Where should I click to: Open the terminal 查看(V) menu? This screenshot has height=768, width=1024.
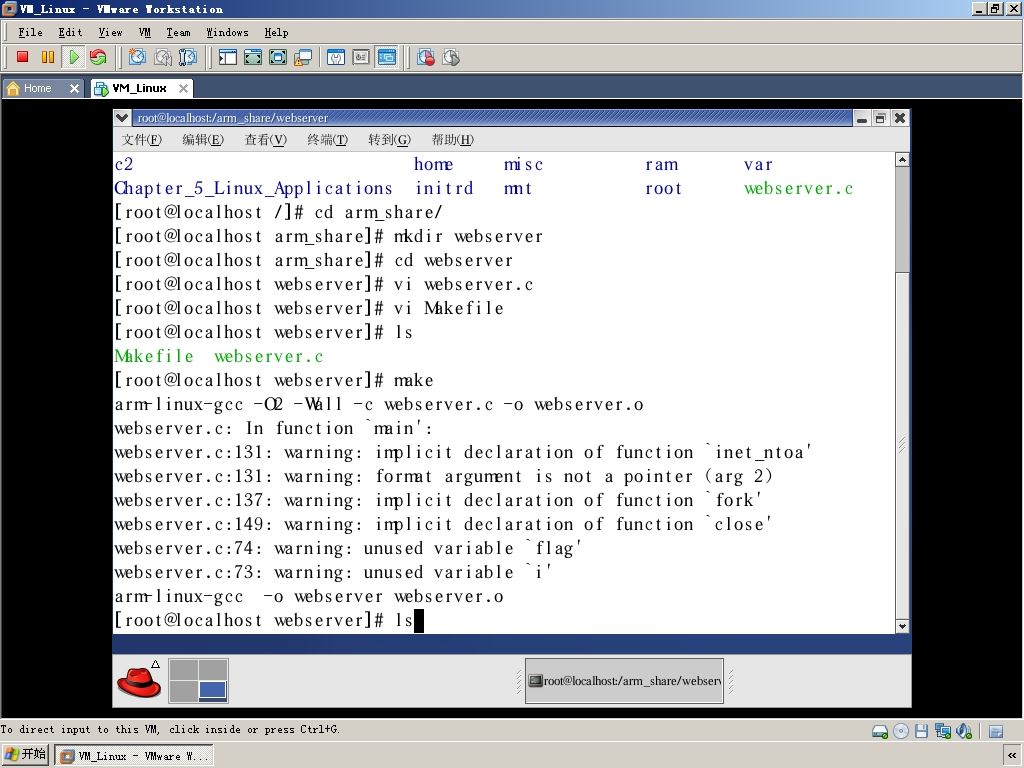266,140
